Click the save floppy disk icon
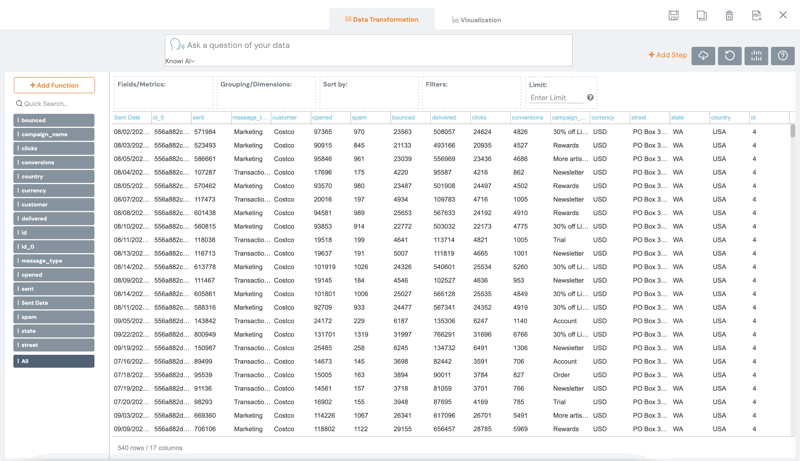Viewport: 800px width, 461px height. click(674, 16)
